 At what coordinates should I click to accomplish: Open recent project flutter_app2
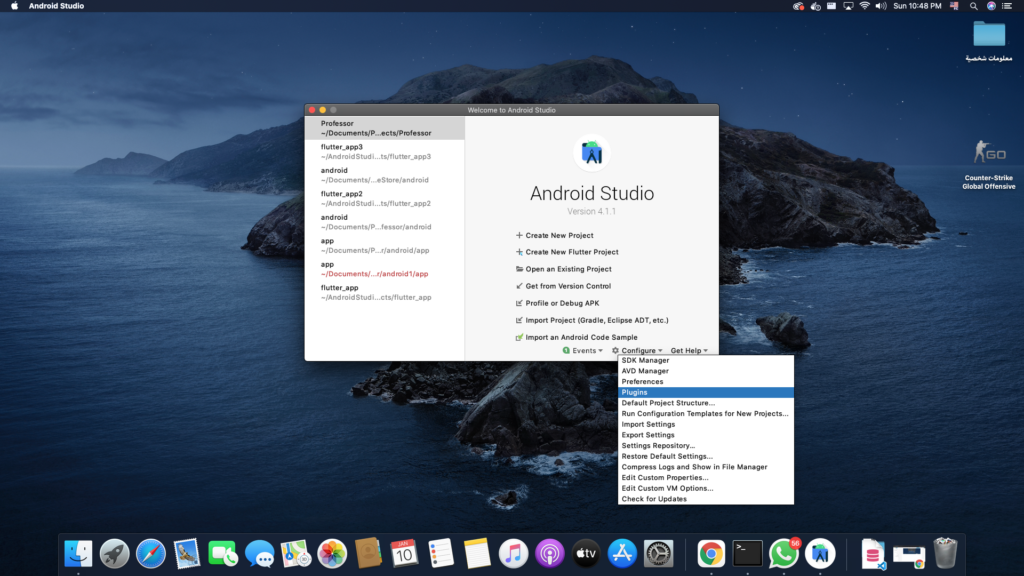[385, 199]
